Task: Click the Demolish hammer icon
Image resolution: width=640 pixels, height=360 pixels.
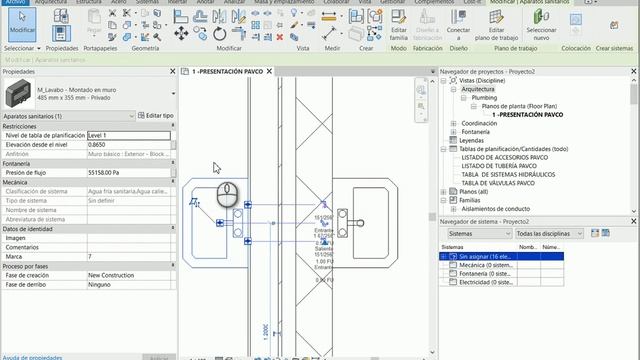Action: tap(157, 38)
